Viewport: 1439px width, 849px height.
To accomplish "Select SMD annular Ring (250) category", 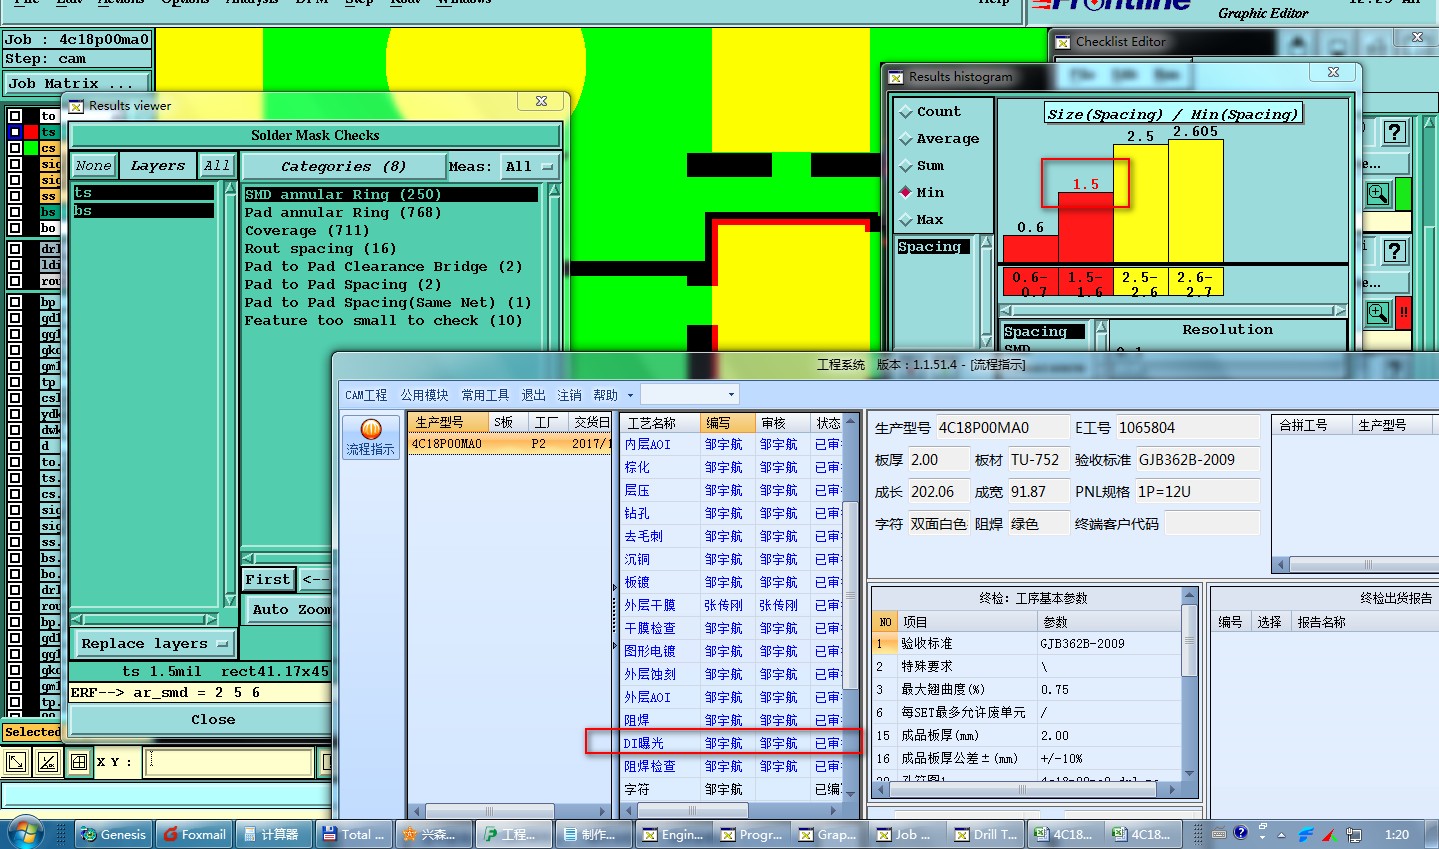I will tap(391, 195).
